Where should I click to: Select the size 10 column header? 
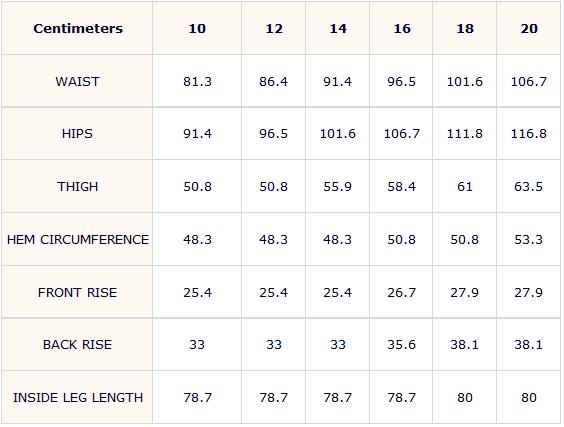point(197,28)
